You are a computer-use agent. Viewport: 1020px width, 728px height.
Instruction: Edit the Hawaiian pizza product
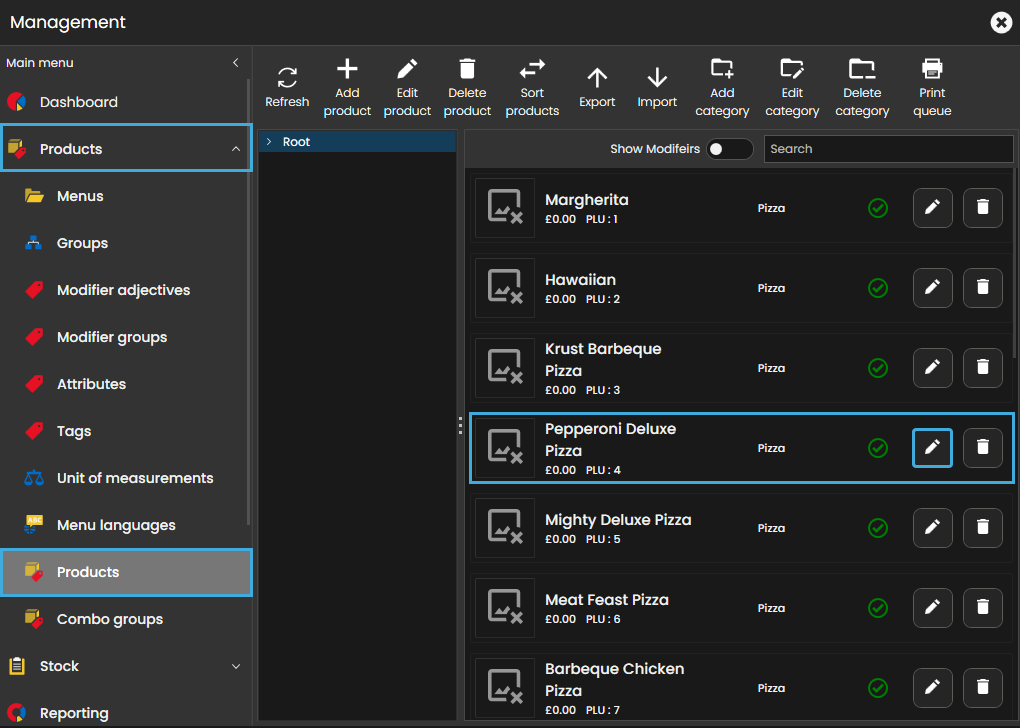(x=932, y=287)
